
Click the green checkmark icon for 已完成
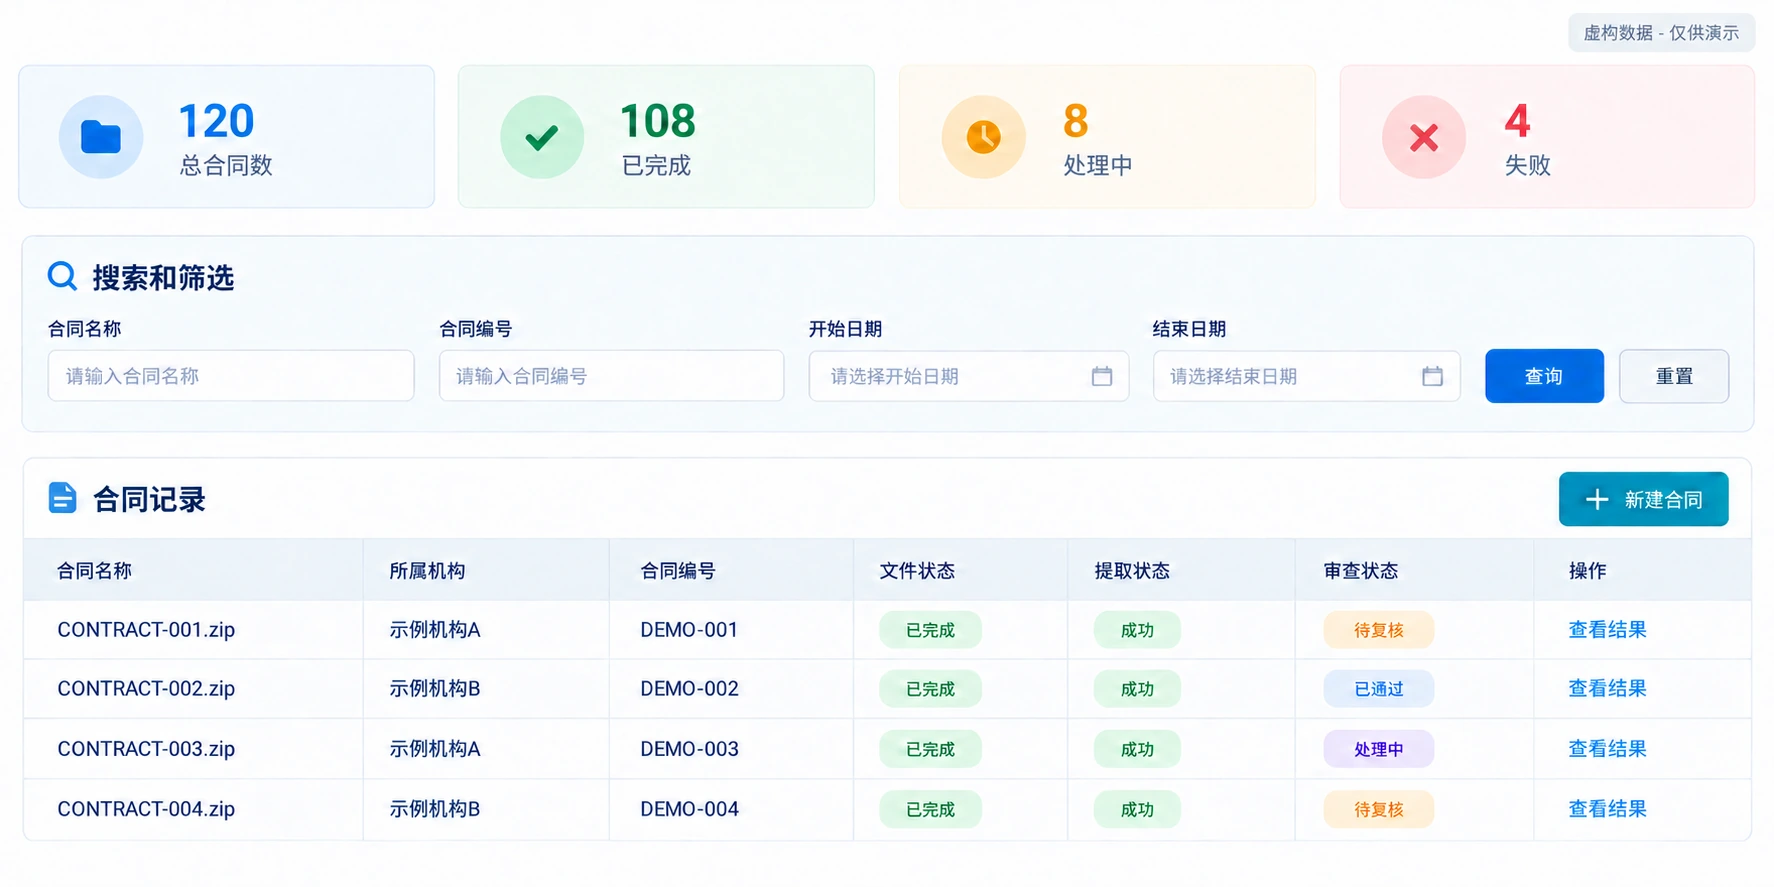[542, 137]
